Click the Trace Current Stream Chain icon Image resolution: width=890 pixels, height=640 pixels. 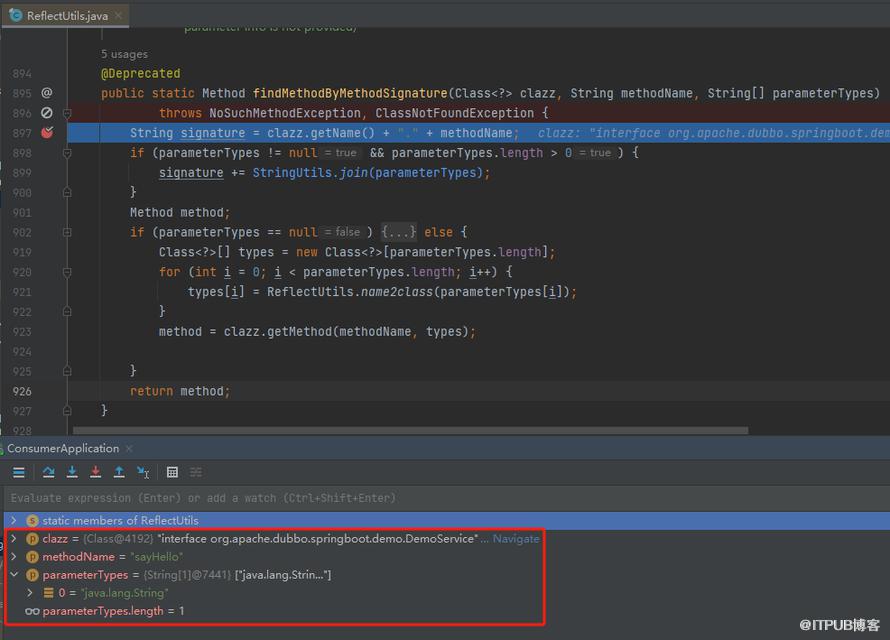coord(196,472)
